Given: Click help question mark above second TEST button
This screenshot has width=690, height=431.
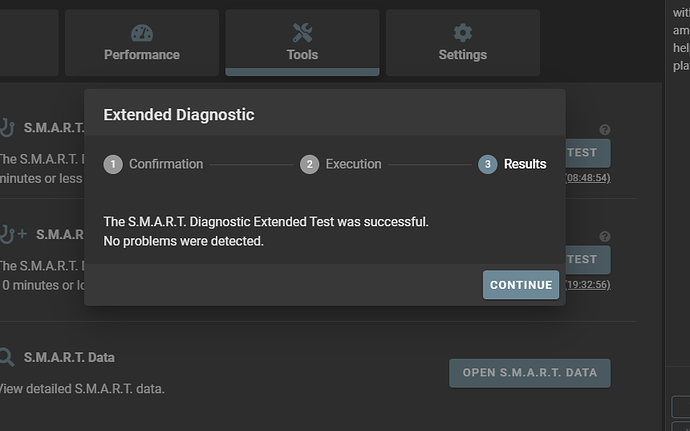Looking at the screenshot, I should 605,236.
